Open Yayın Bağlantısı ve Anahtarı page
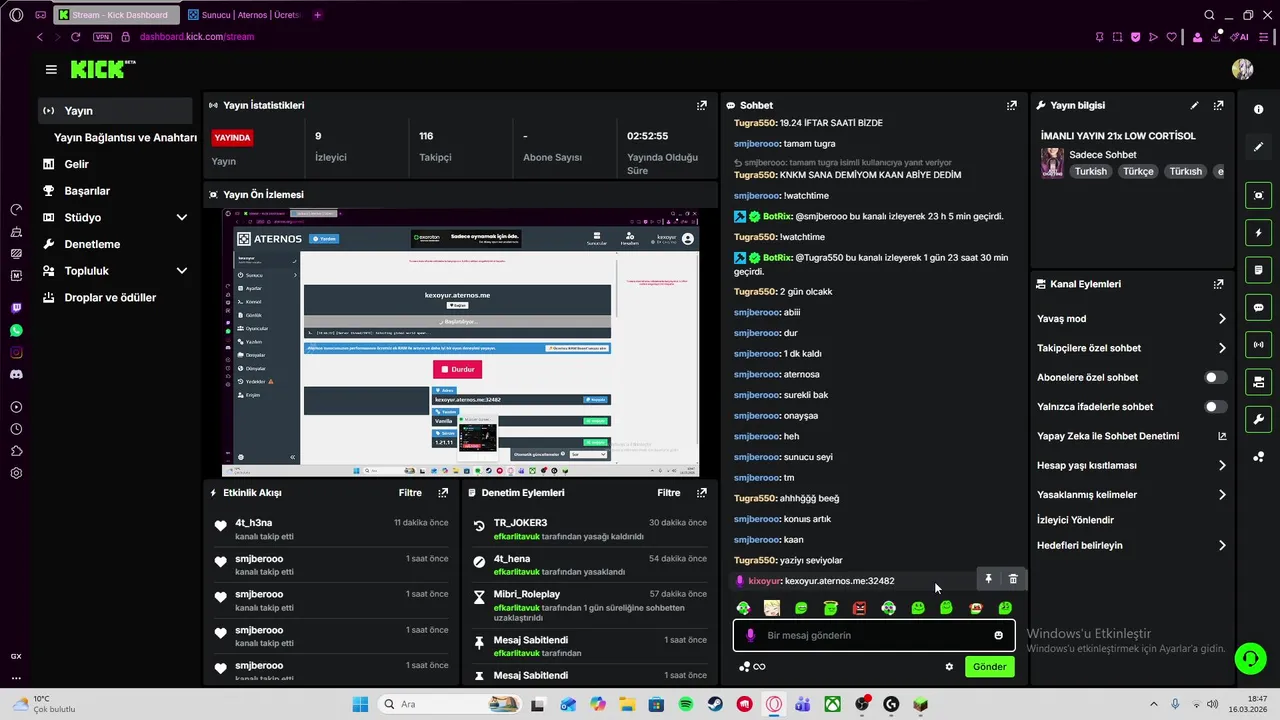The width and height of the screenshot is (1280, 720). pyautogui.click(x=125, y=138)
